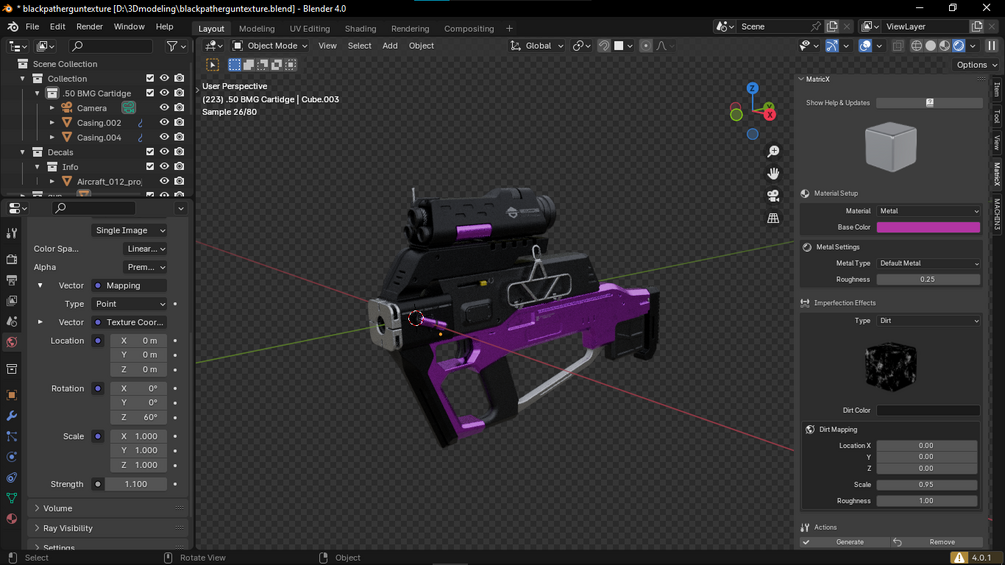
Task: Open the Global transform orientation dropdown
Action: (537, 45)
